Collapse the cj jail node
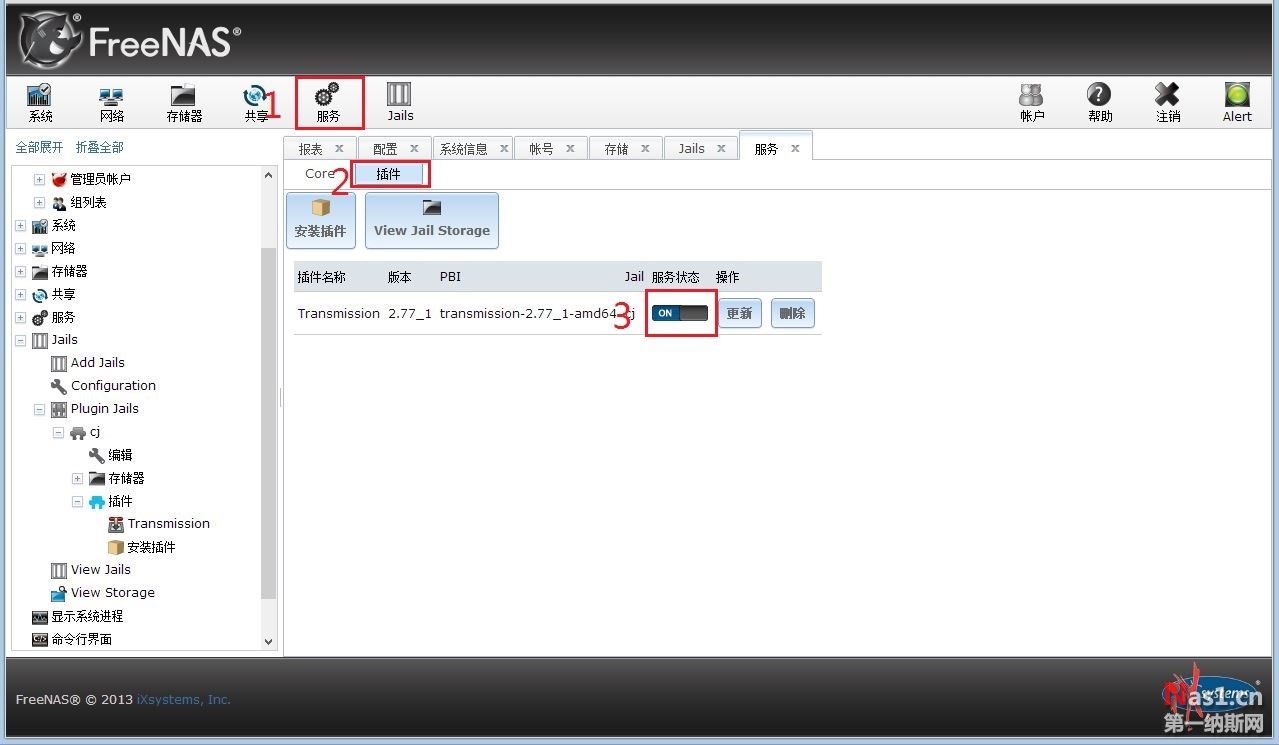Screen dimensions: 1279x745 point(58,432)
